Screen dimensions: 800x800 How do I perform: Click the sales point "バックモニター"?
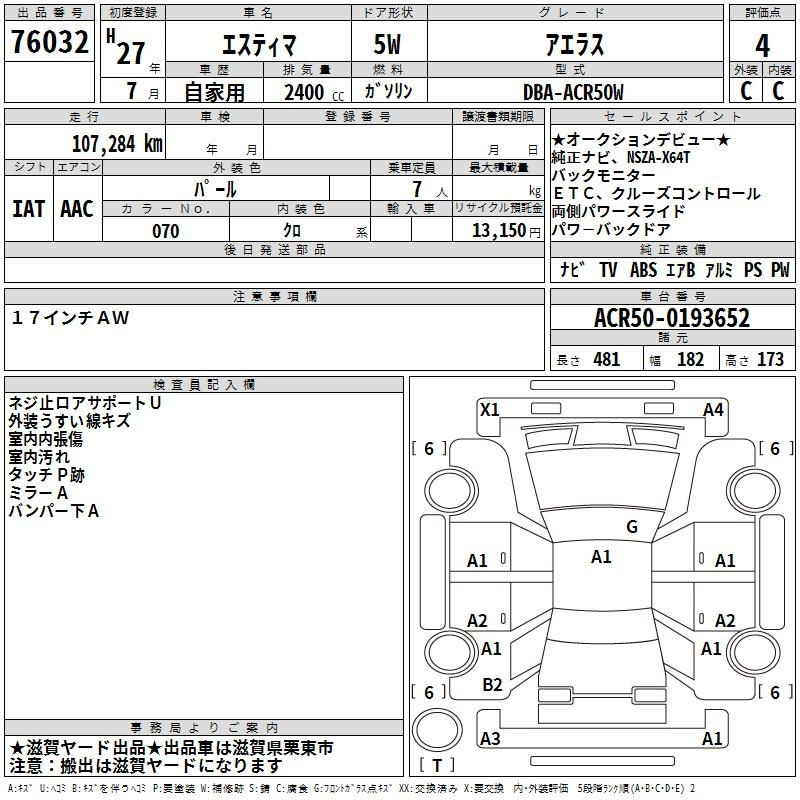point(604,176)
